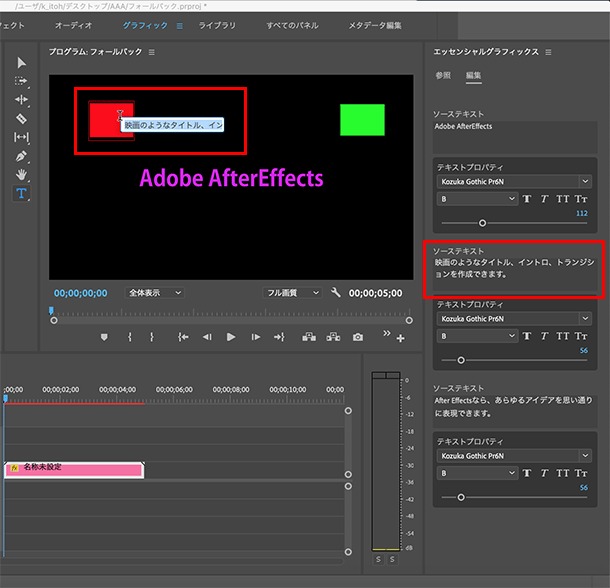Select the Hand tool
Image resolution: width=610 pixels, height=588 pixels.
[x=21, y=175]
